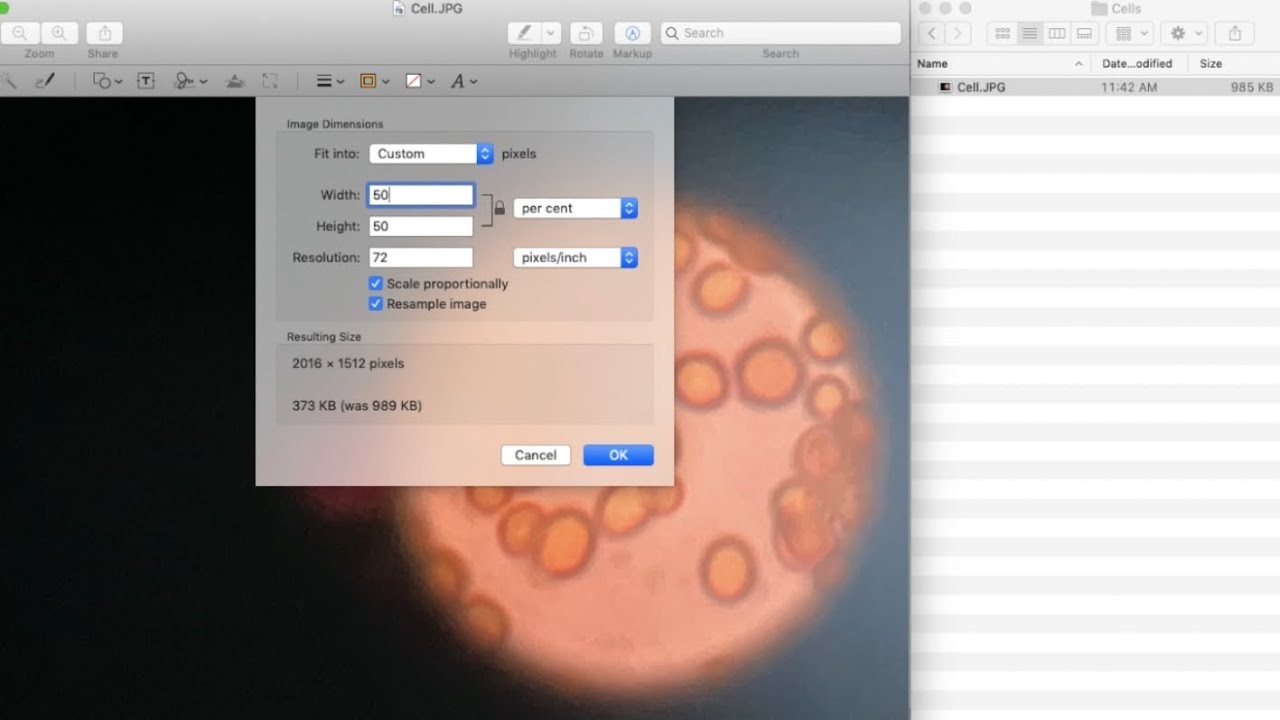1280x720 pixels.
Task: Open the Share button in Preview
Action: [x=104, y=33]
